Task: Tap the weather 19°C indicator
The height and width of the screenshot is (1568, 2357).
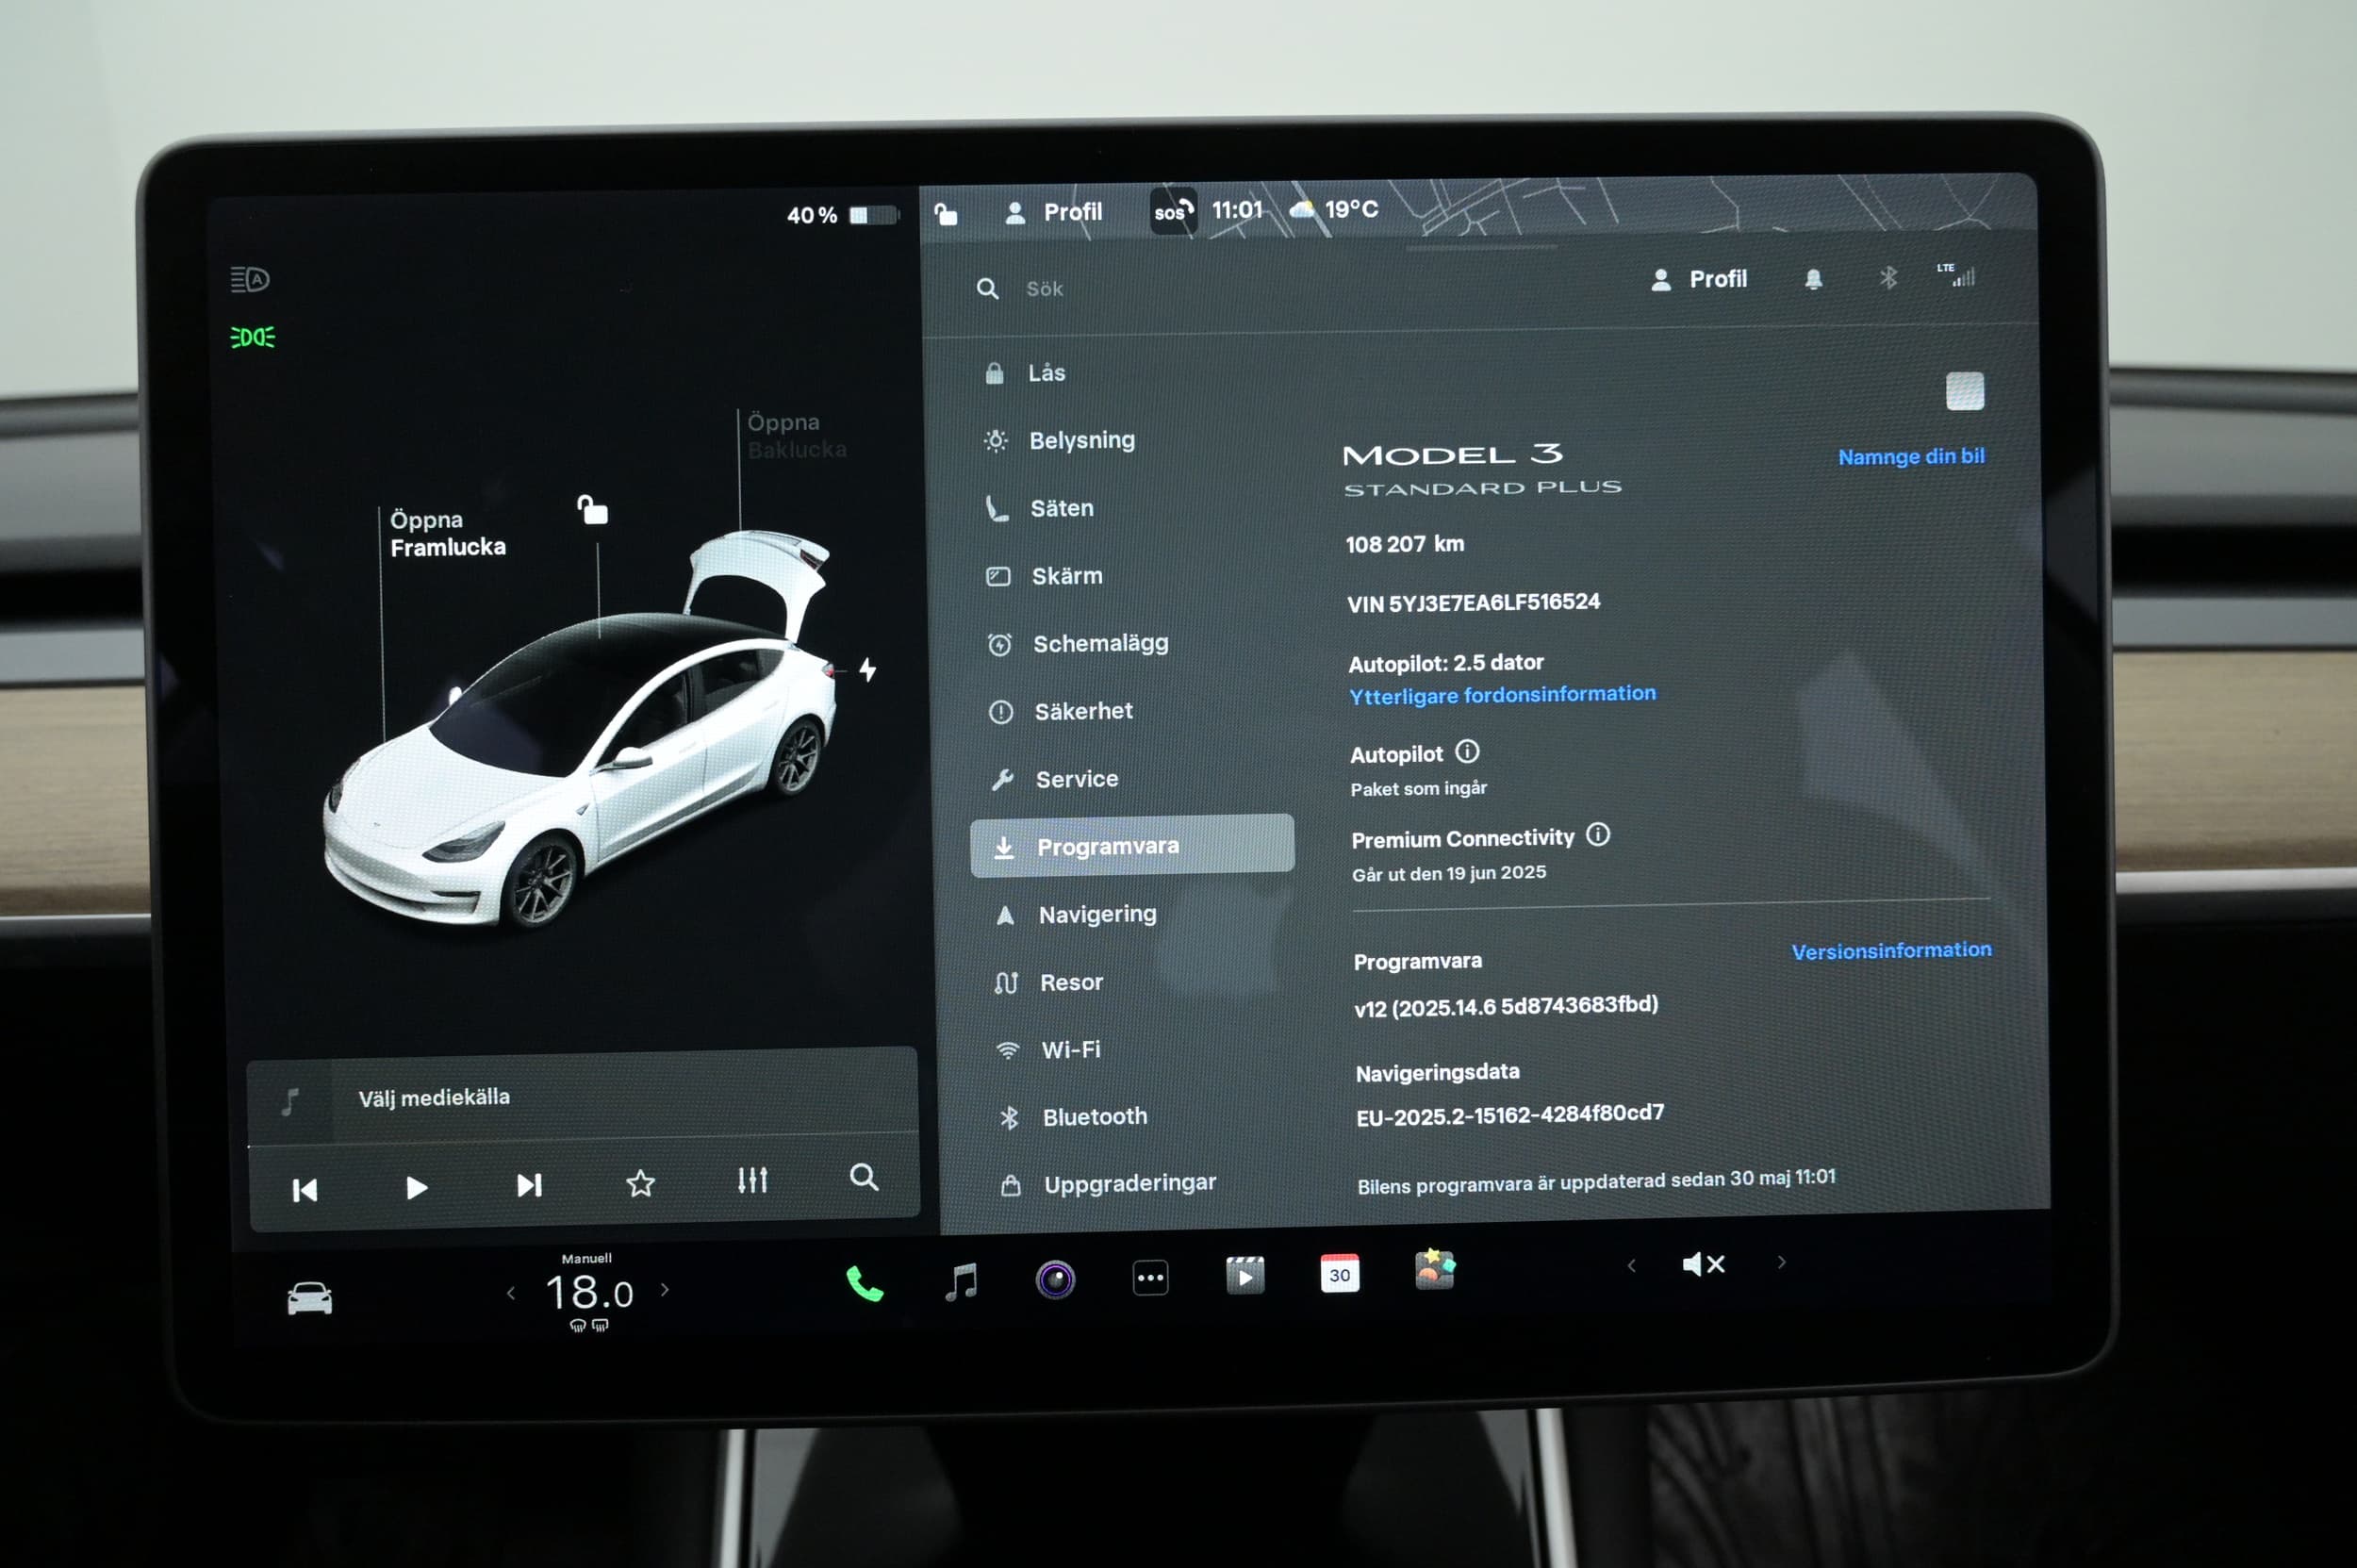Action: tap(1334, 209)
